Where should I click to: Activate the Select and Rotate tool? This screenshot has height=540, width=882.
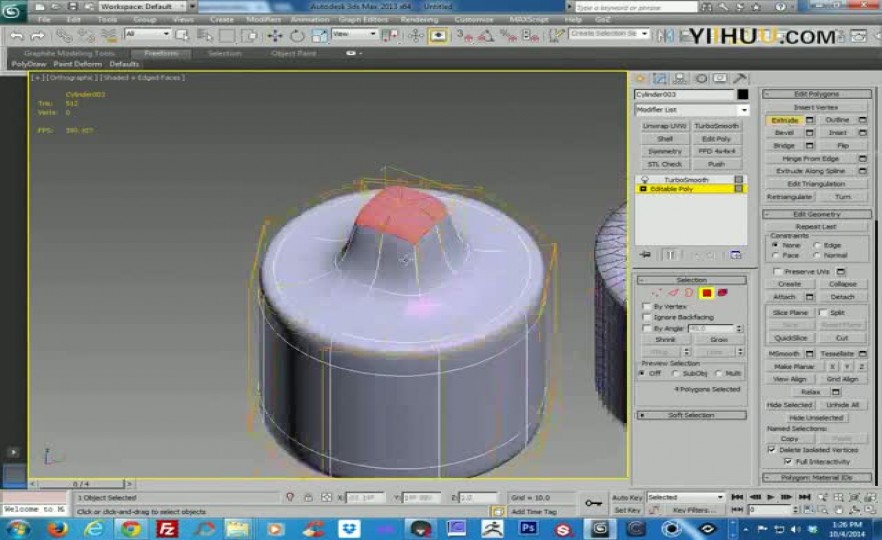(x=296, y=36)
